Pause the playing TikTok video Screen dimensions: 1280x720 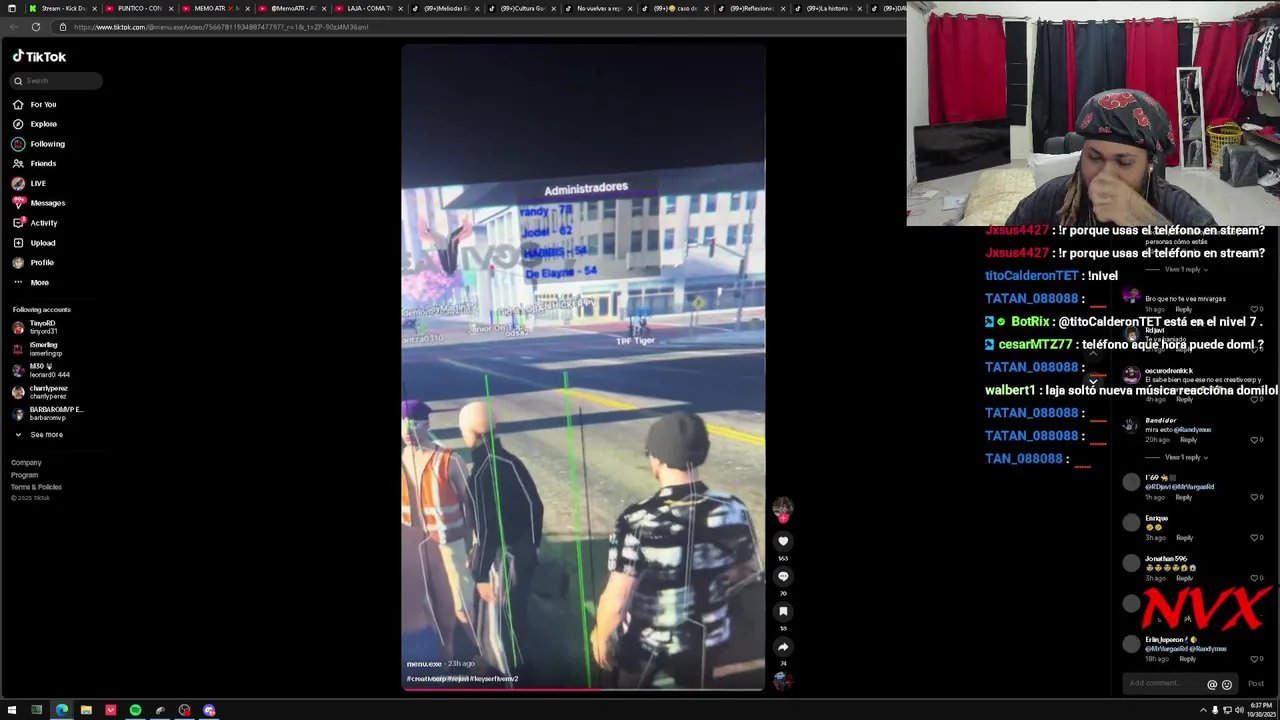(583, 367)
